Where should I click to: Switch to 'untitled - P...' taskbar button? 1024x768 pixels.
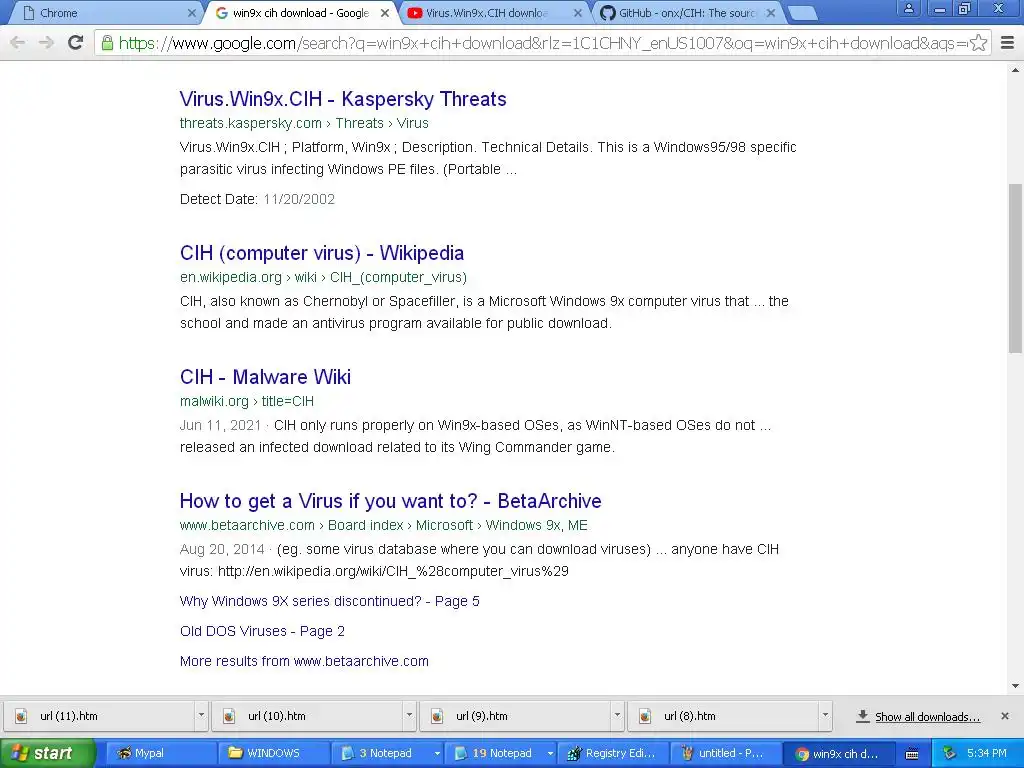coord(728,753)
